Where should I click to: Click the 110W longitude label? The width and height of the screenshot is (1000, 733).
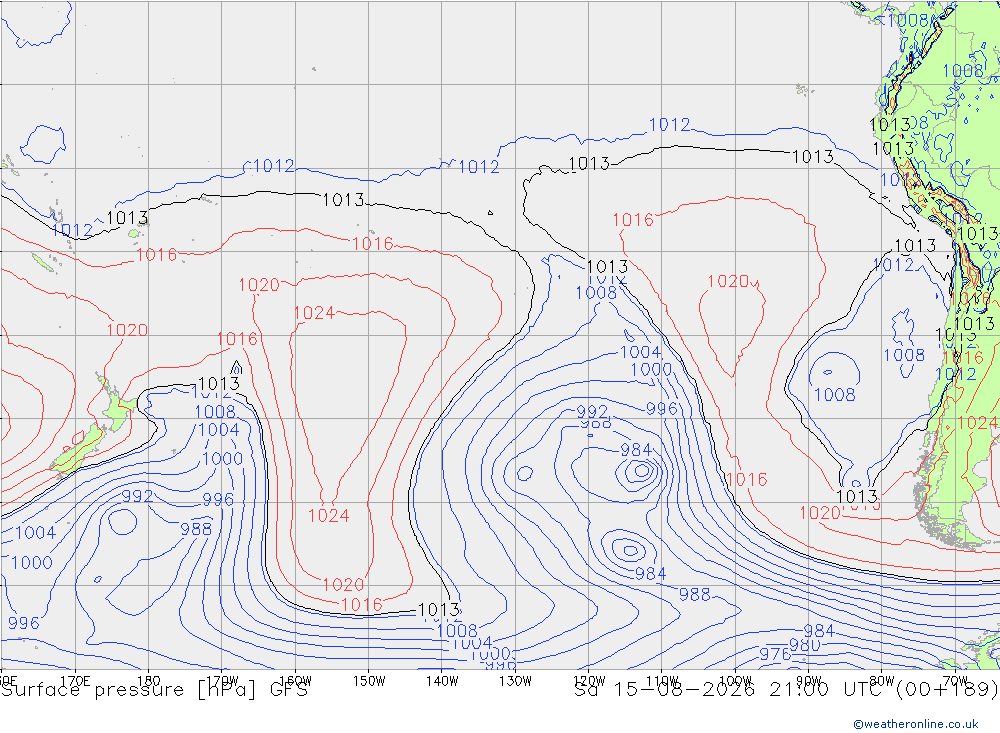click(x=662, y=681)
